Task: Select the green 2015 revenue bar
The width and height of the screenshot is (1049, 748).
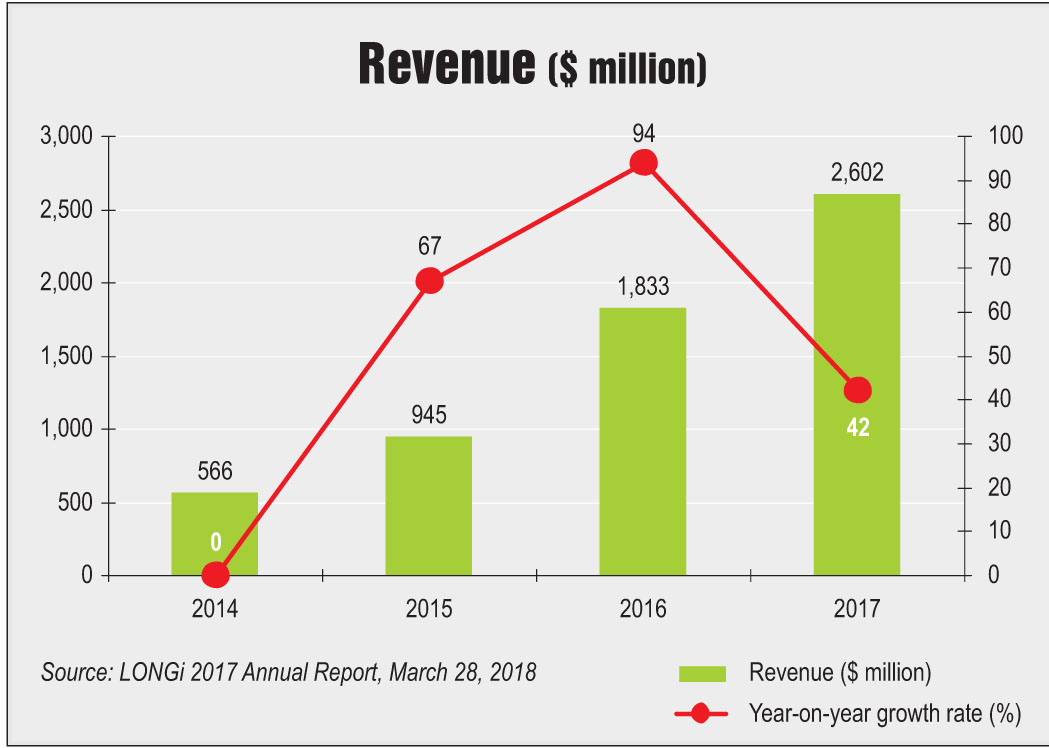Action: [428, 506]
